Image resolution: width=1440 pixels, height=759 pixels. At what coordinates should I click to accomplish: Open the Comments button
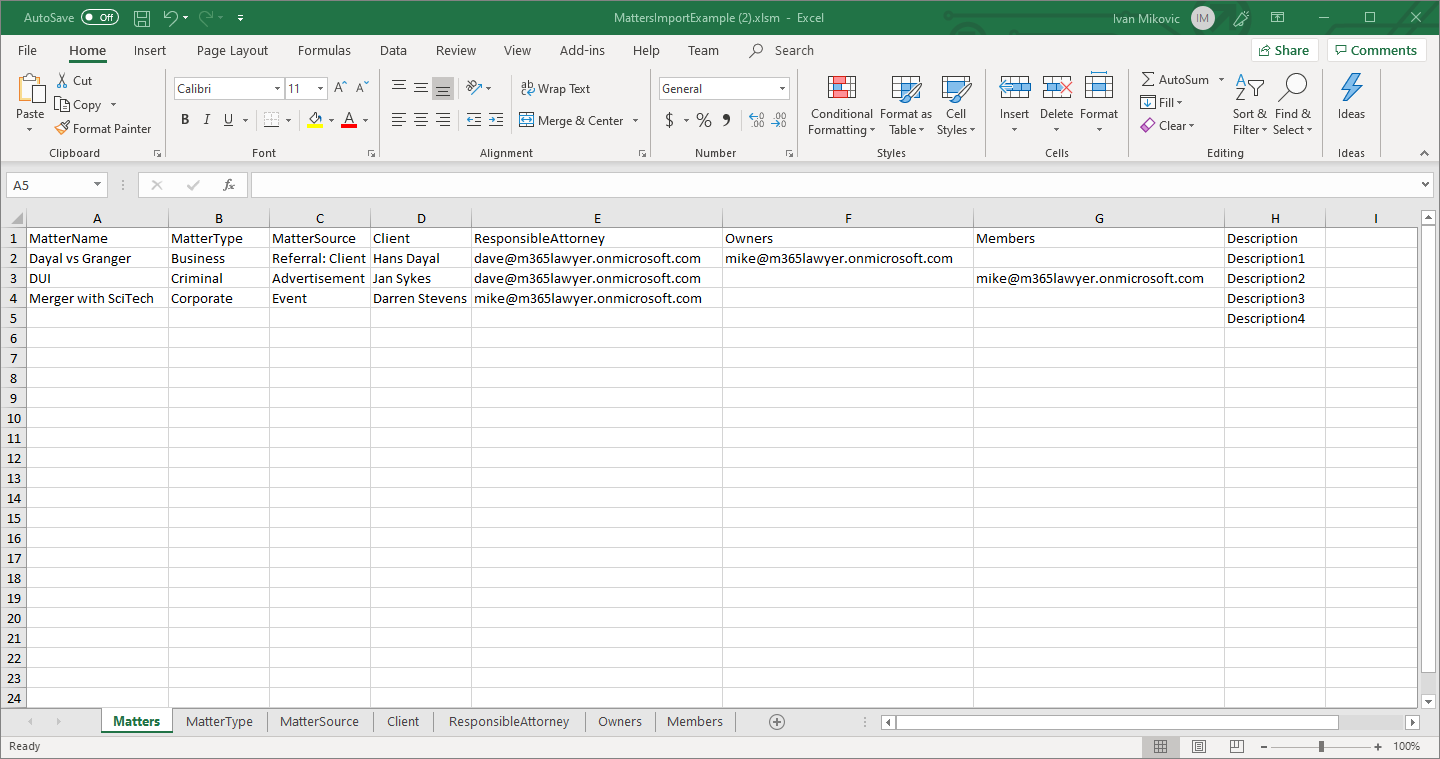[x=1376, y=50]
